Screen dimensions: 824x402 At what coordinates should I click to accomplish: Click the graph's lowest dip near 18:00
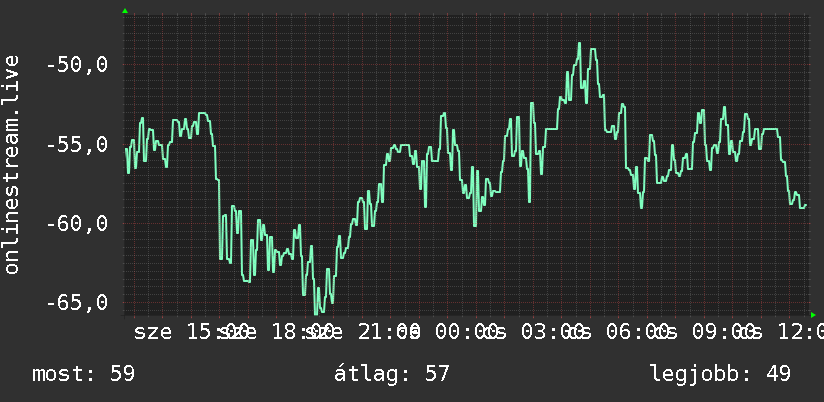point(316,314)
